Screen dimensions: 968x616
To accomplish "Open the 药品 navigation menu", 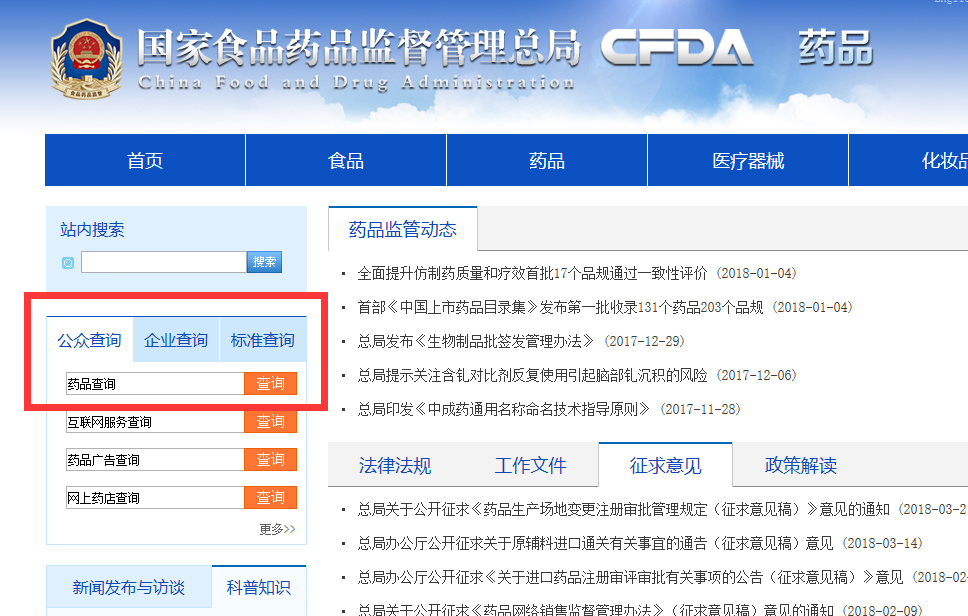I will (x=547, y=160).
